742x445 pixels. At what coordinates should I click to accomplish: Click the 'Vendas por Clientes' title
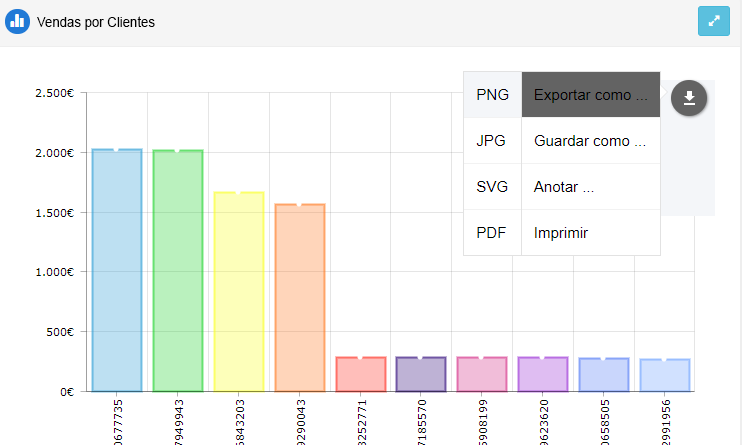(x=95, y=21)
